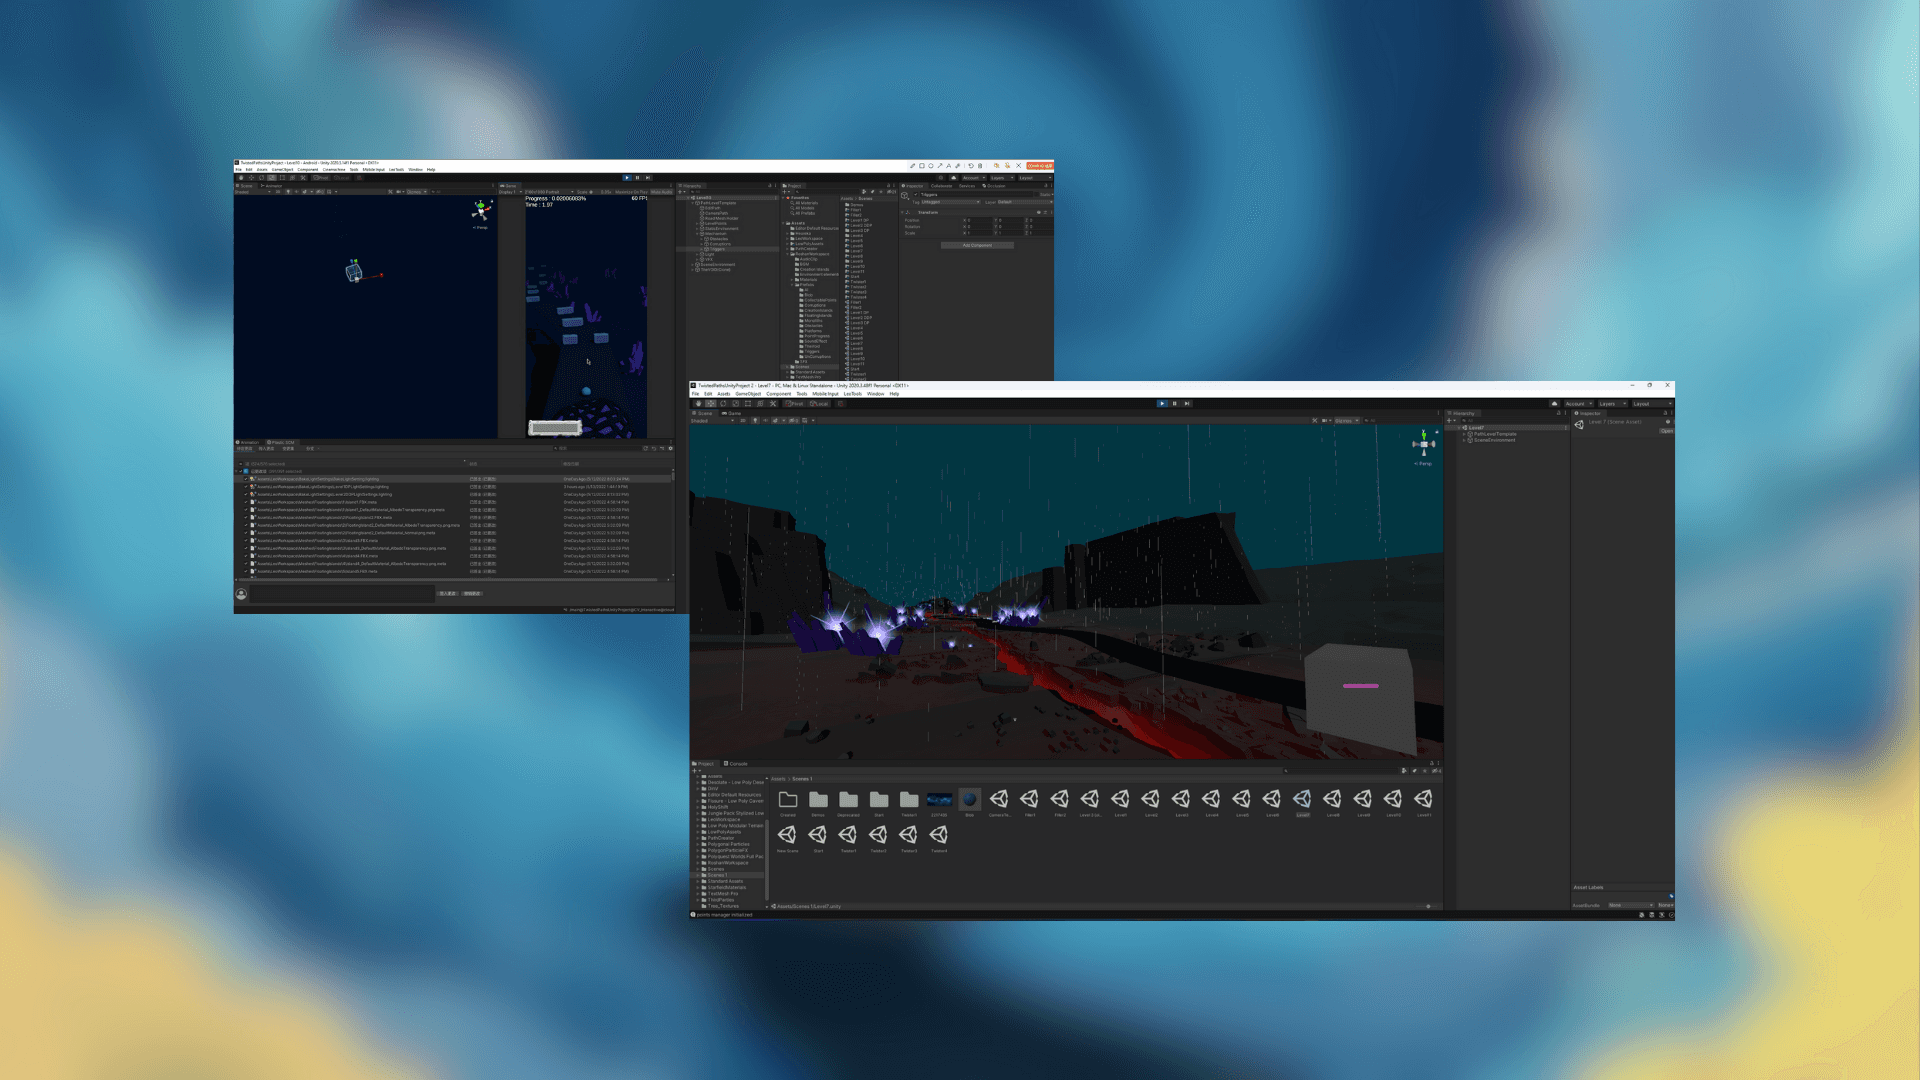1920x1080 pixels.
Task: Open the Layers dropdown in Level7 editor
Action: pyautogui.click(x=1612, y=404)
